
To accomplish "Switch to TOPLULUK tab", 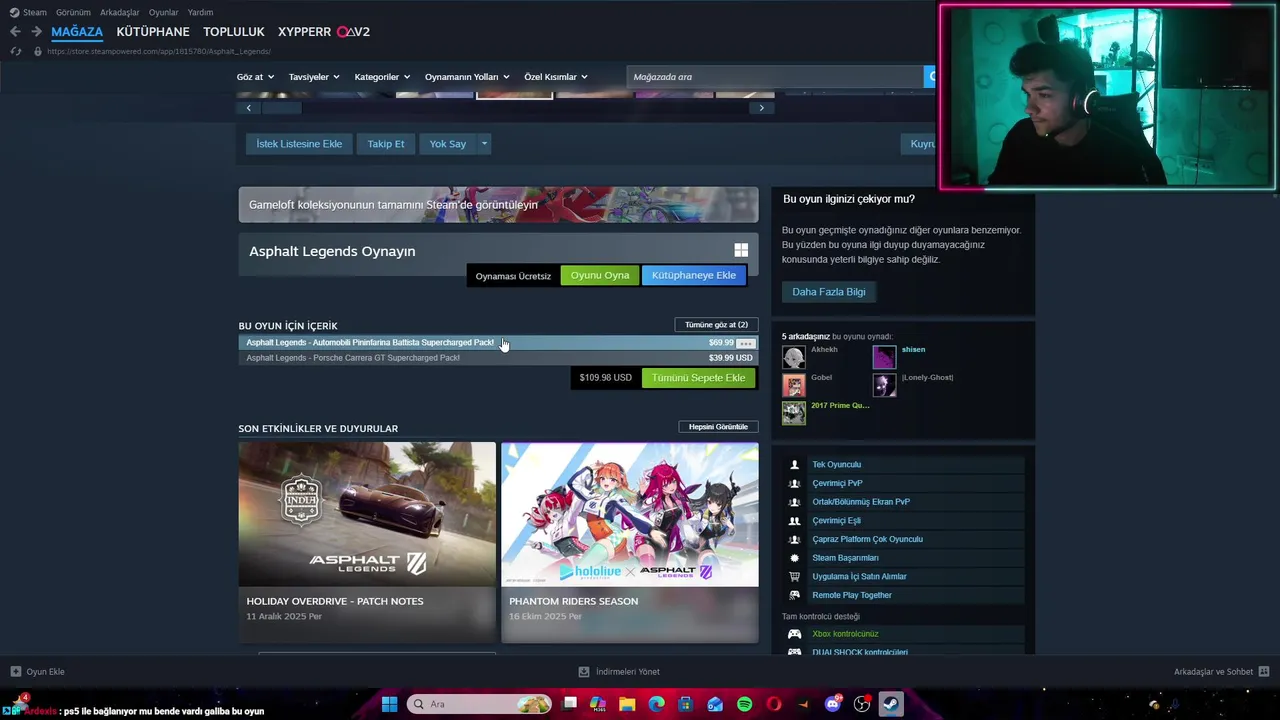I will tap(234, 32).
